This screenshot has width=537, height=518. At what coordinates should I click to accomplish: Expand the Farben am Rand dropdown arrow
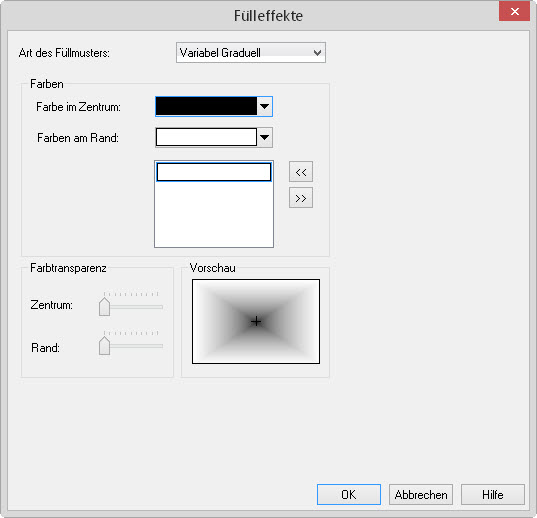point(264,137)
